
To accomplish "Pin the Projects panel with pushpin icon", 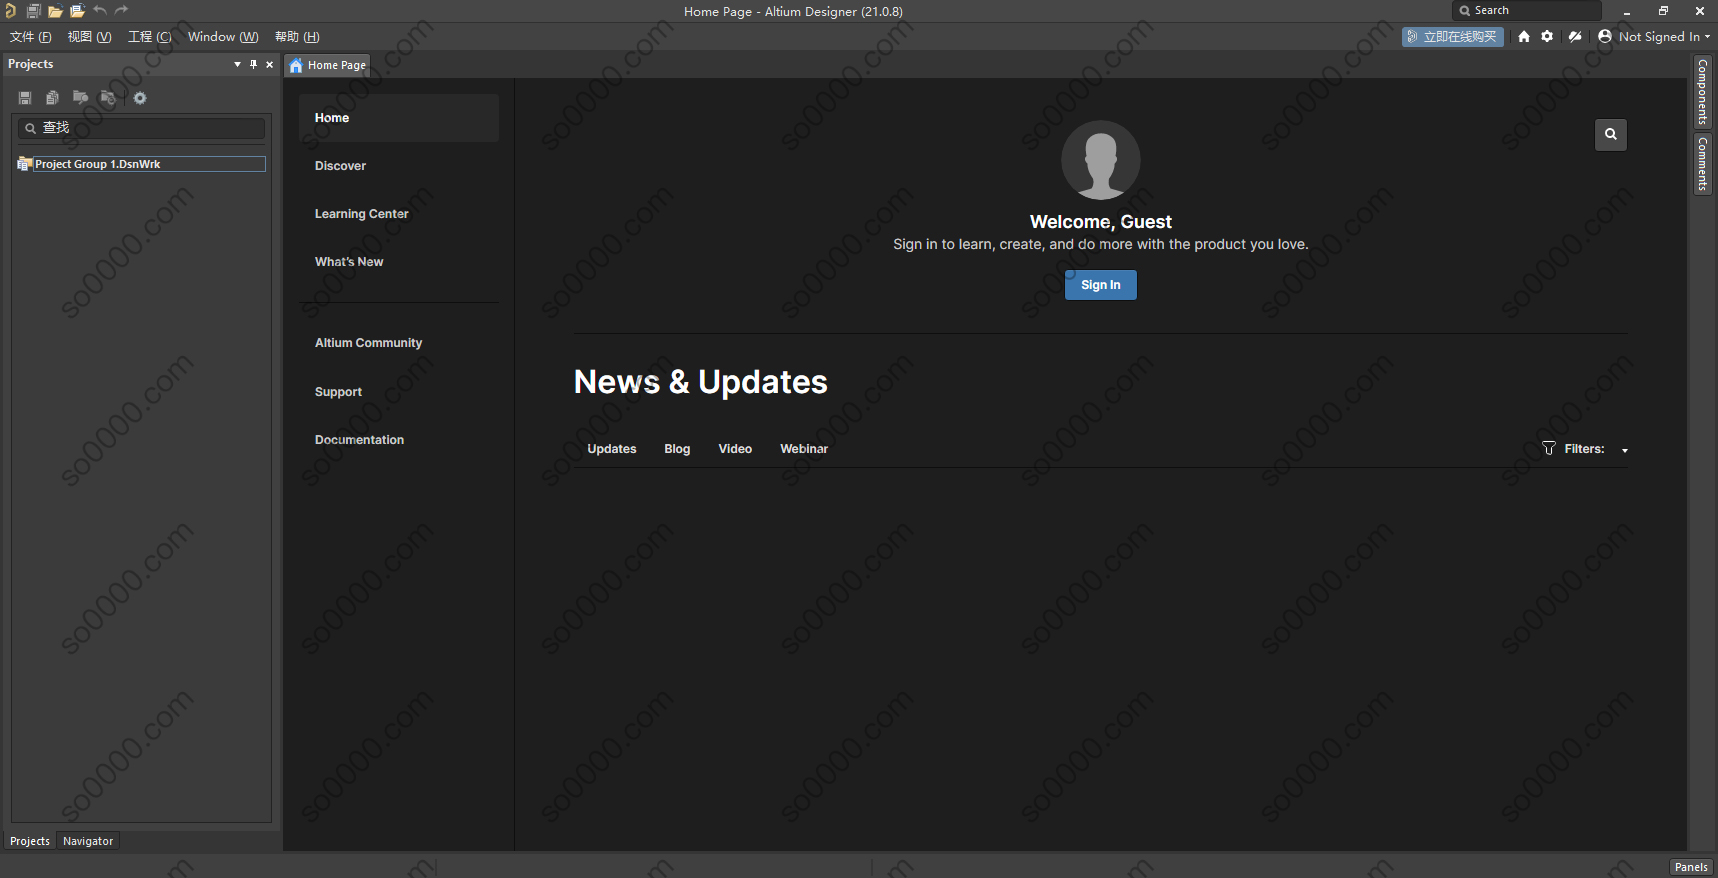I will 253,64.
